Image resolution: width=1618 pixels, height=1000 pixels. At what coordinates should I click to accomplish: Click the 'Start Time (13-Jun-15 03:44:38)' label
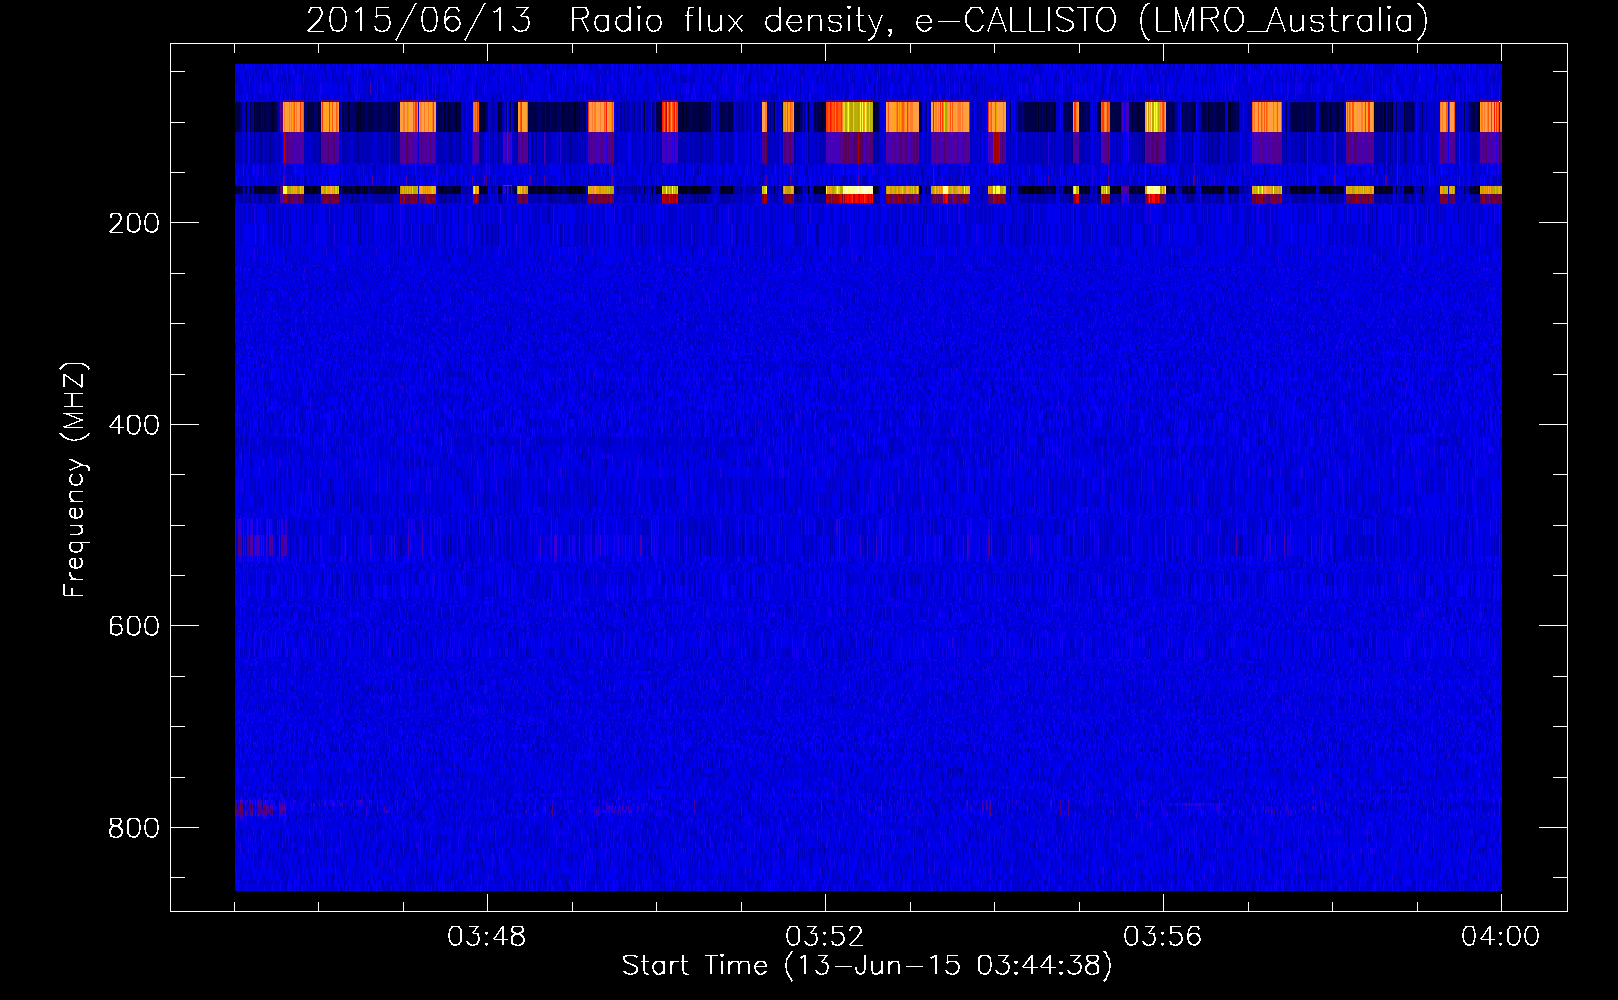tap(867, 966)
